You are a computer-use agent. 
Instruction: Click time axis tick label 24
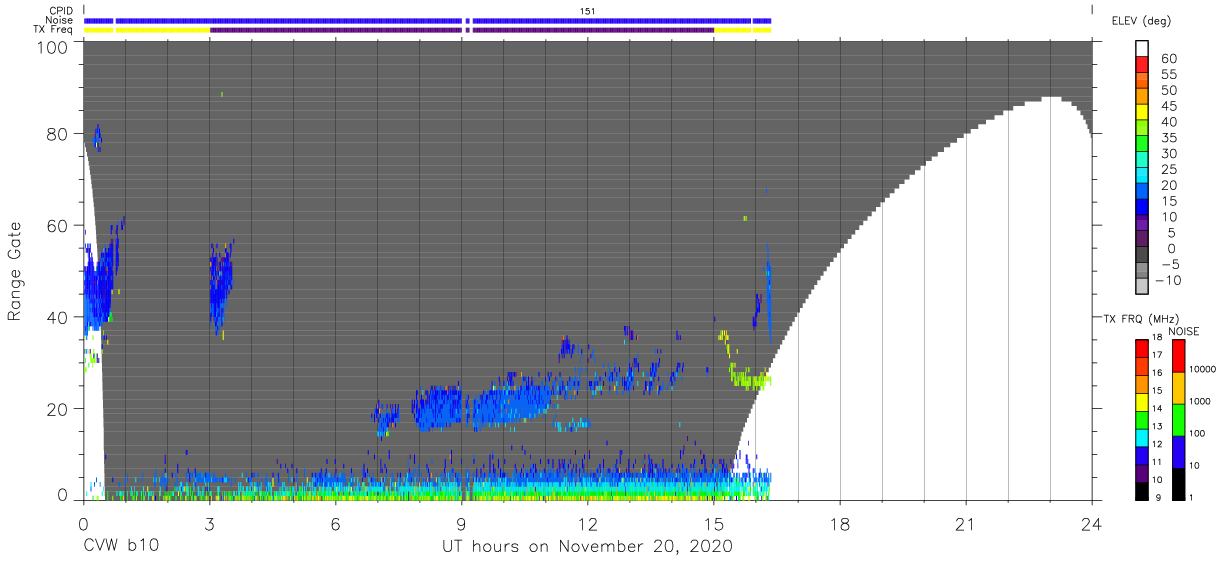point(1092,523)
